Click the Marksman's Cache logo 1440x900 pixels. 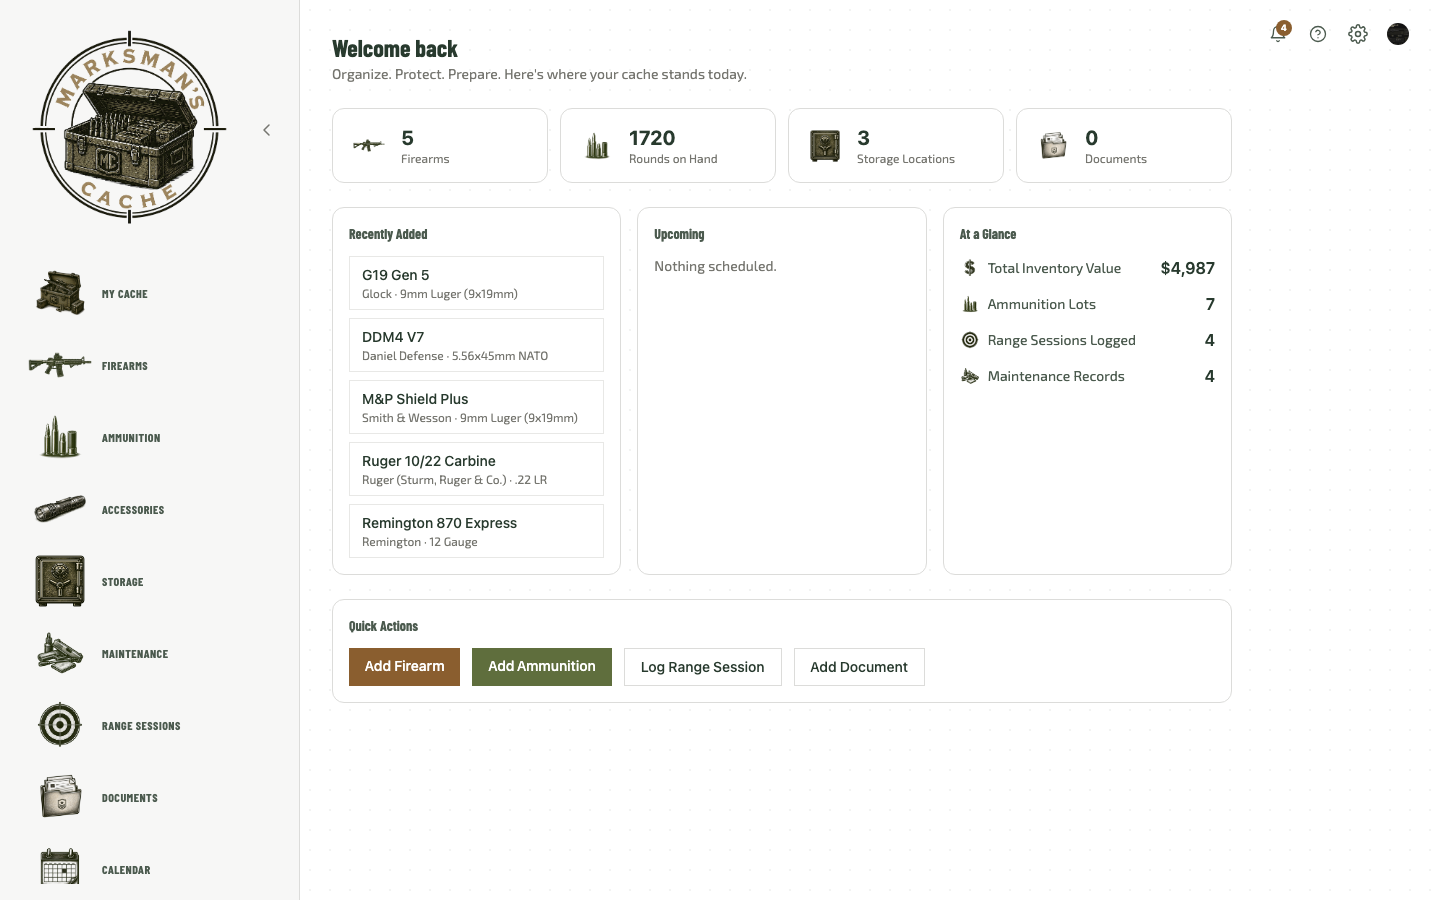[129, 128]
